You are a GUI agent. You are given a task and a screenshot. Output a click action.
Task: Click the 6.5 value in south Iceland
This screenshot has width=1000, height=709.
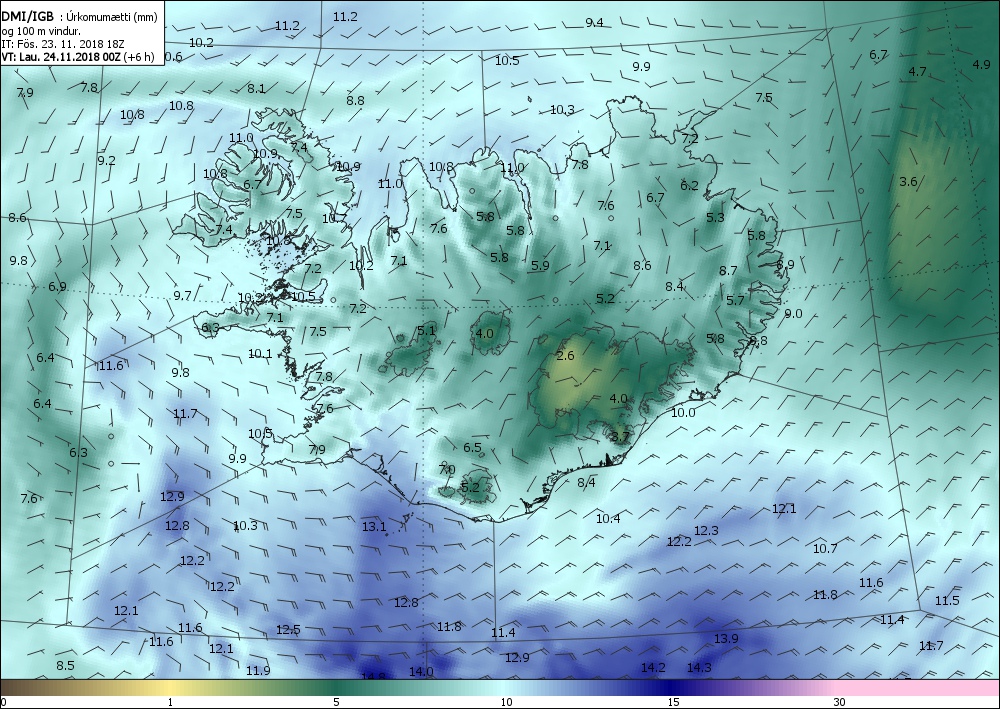(472, 448)
